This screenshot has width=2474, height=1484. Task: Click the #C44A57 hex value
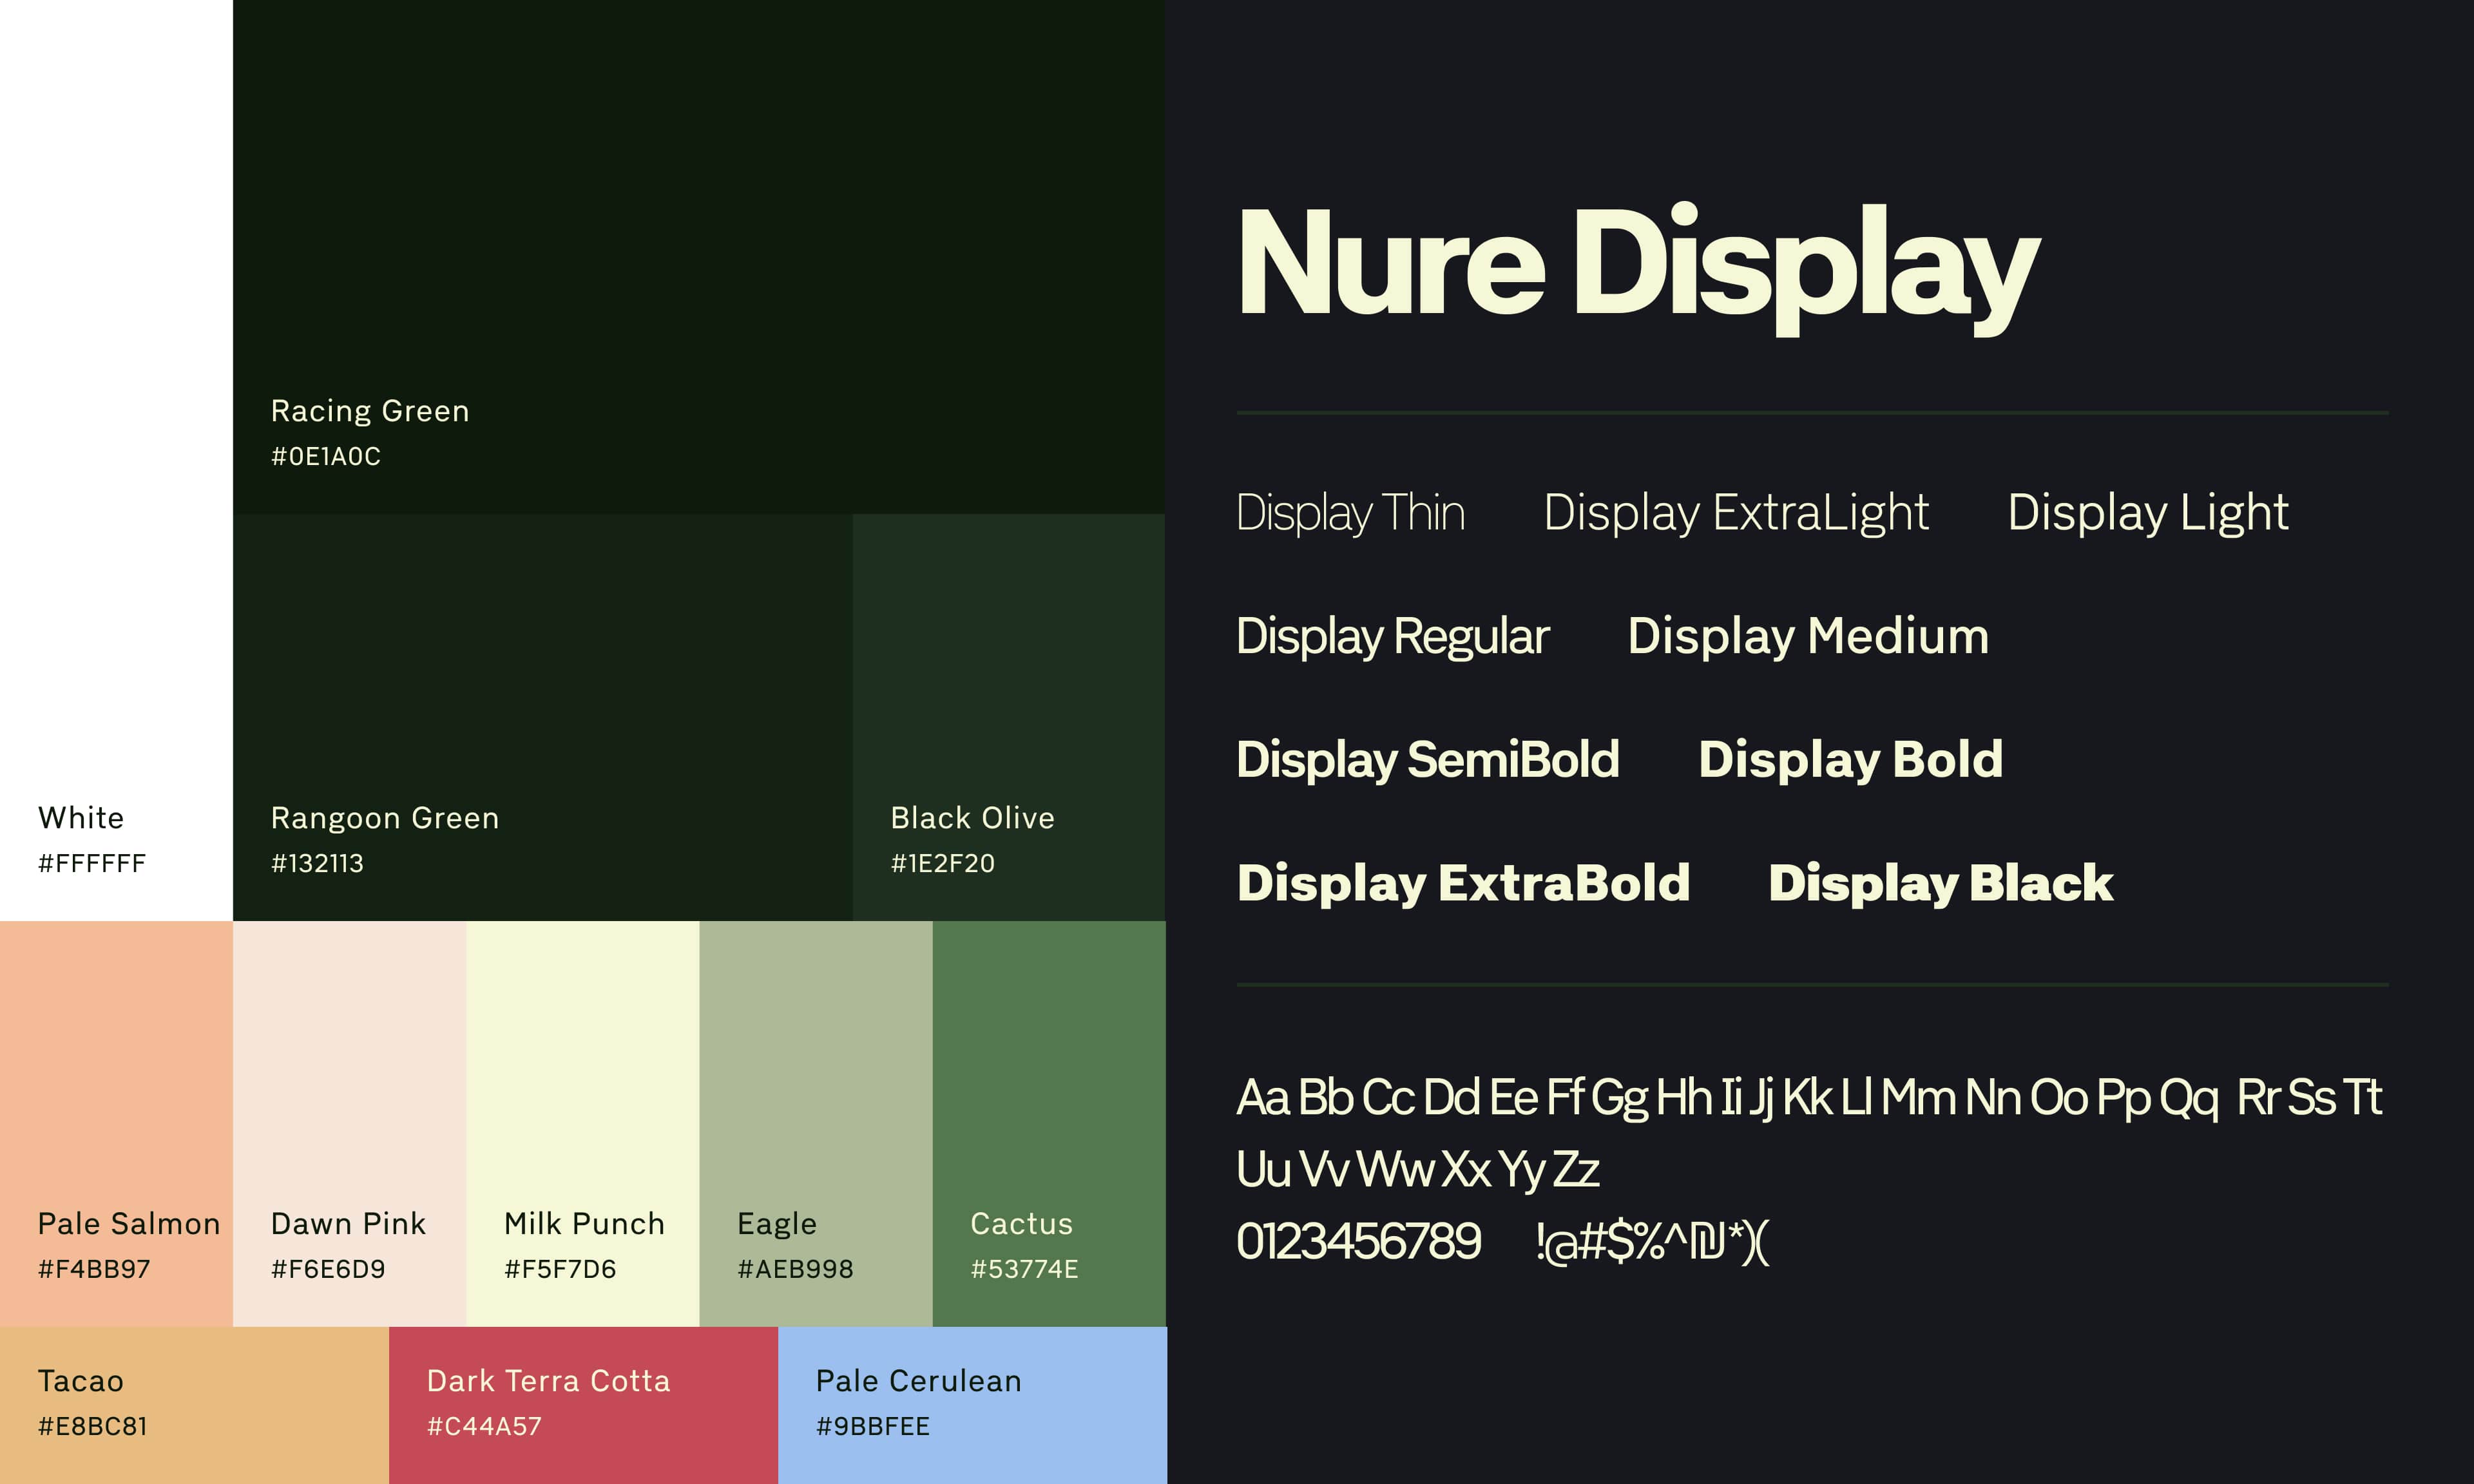(484, 1427)
